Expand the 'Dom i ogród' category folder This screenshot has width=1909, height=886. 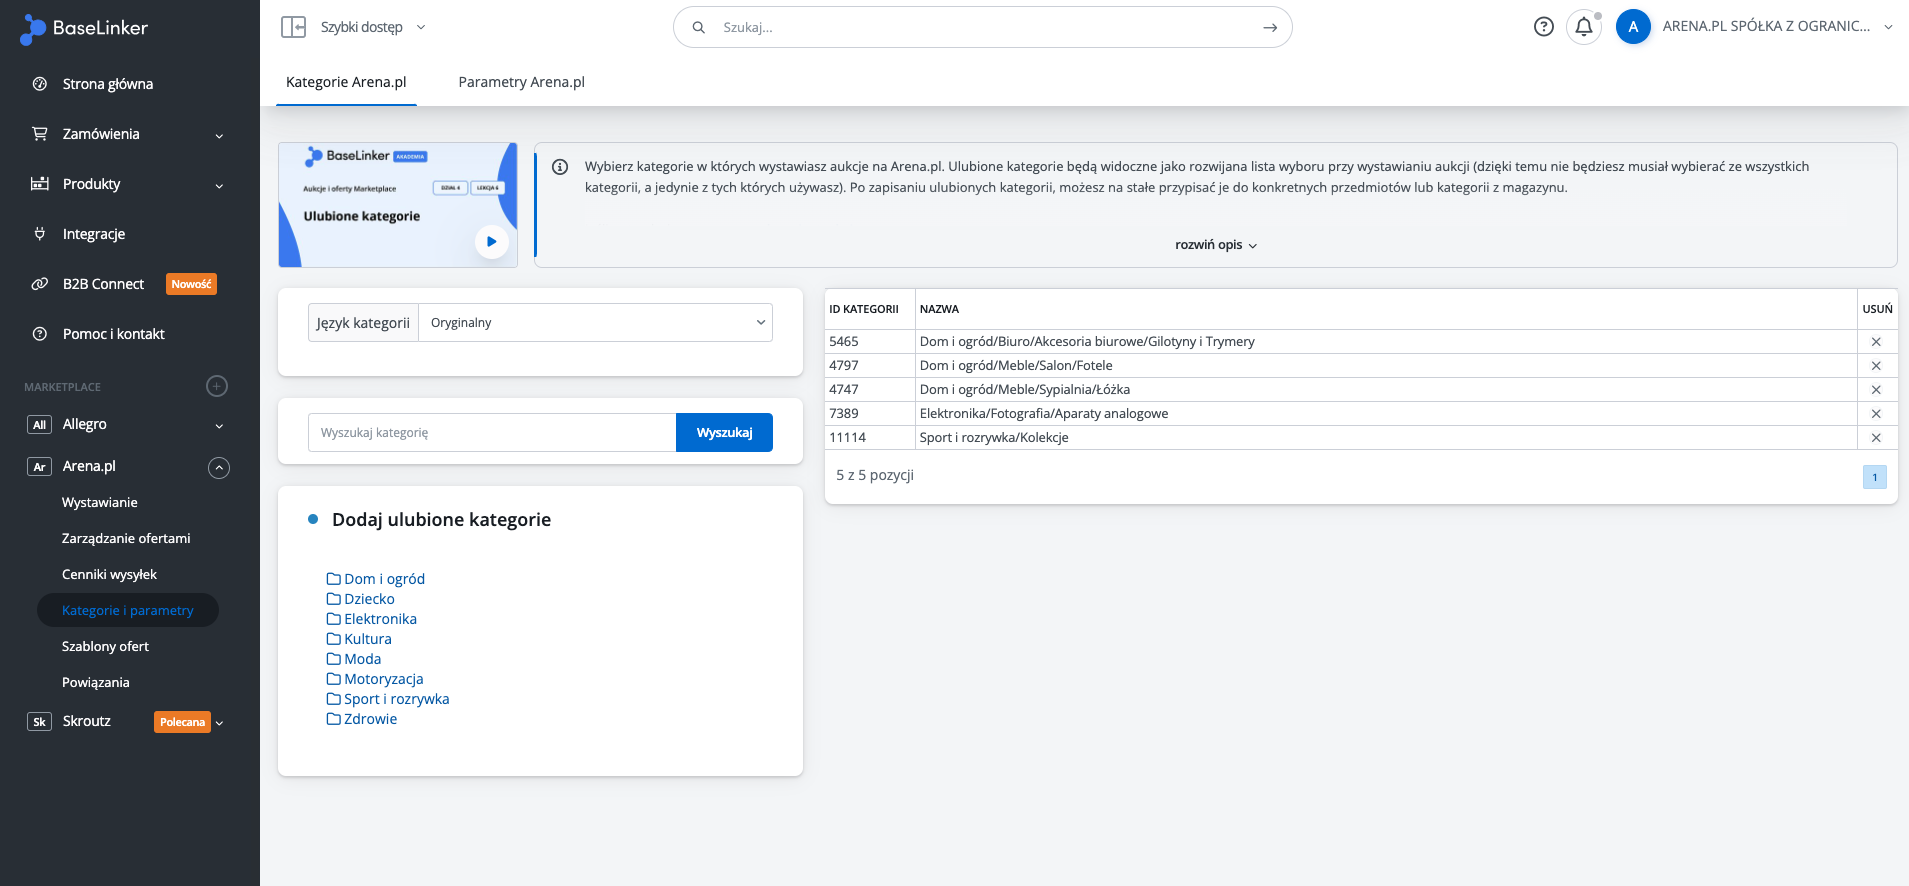pos(376,579)
